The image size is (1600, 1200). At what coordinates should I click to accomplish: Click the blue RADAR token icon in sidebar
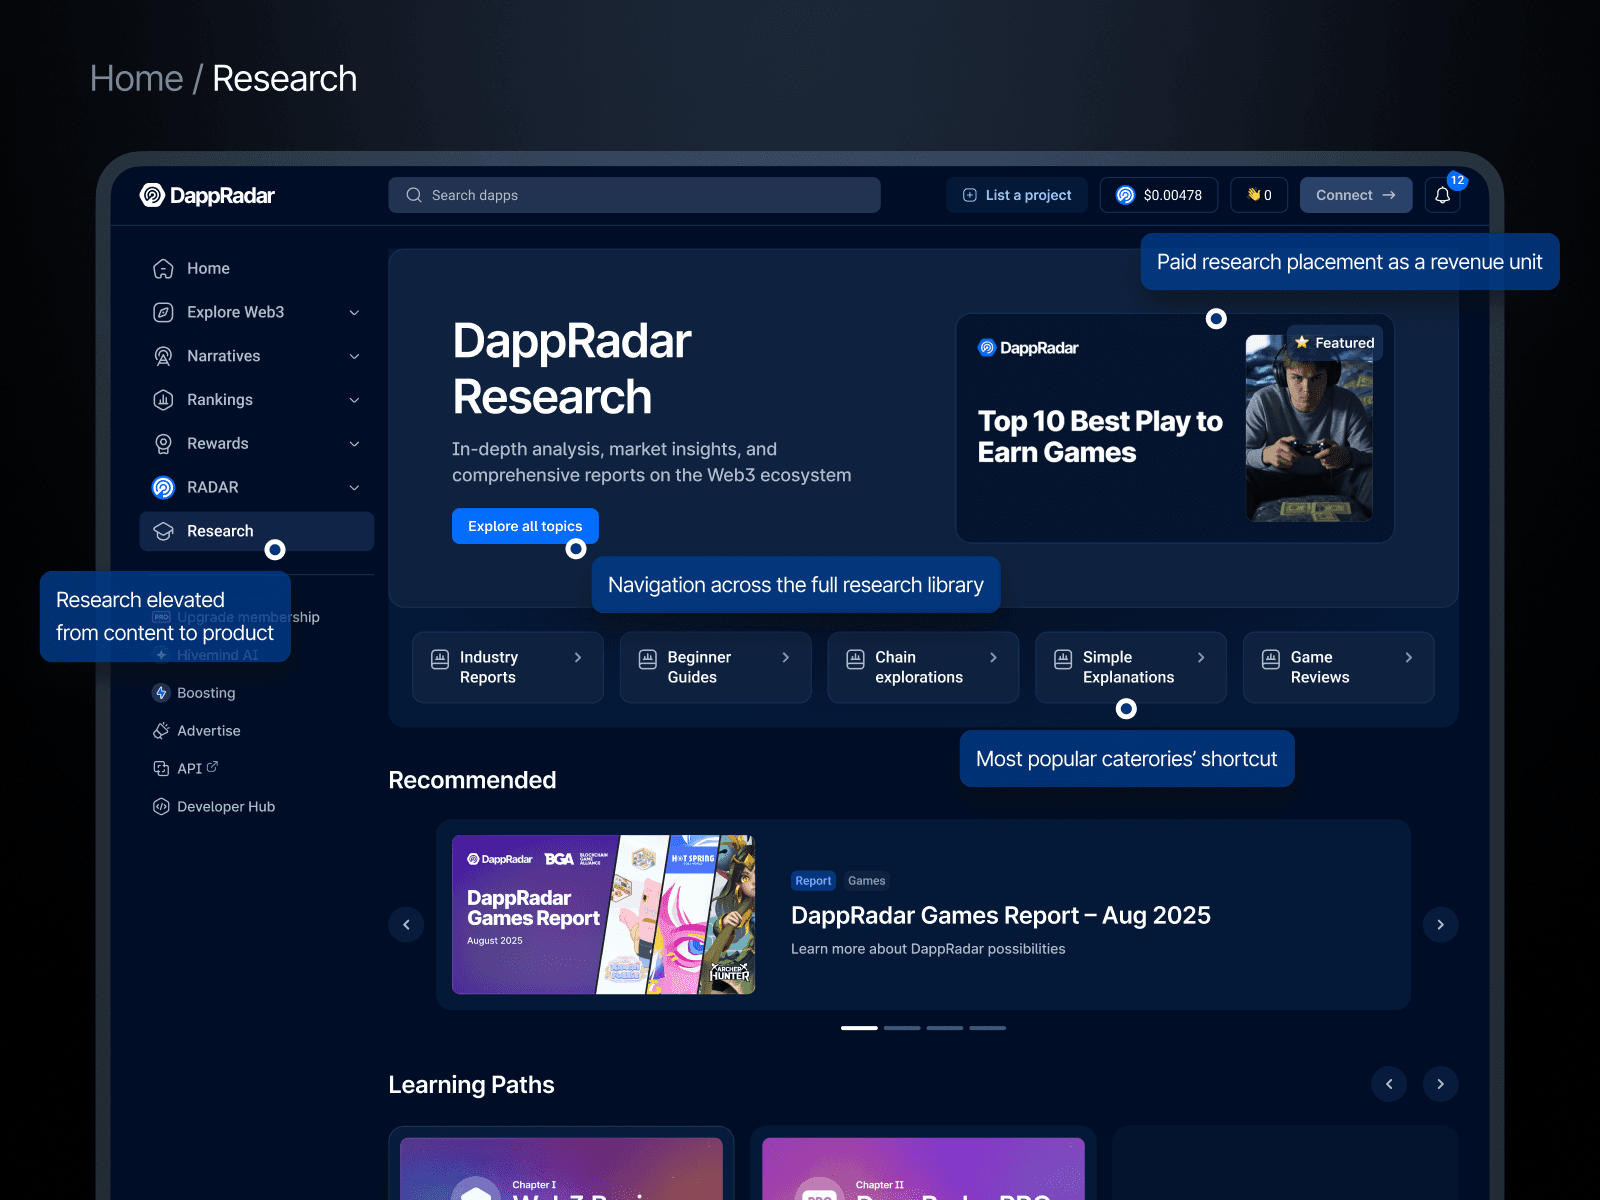(163, 487)
